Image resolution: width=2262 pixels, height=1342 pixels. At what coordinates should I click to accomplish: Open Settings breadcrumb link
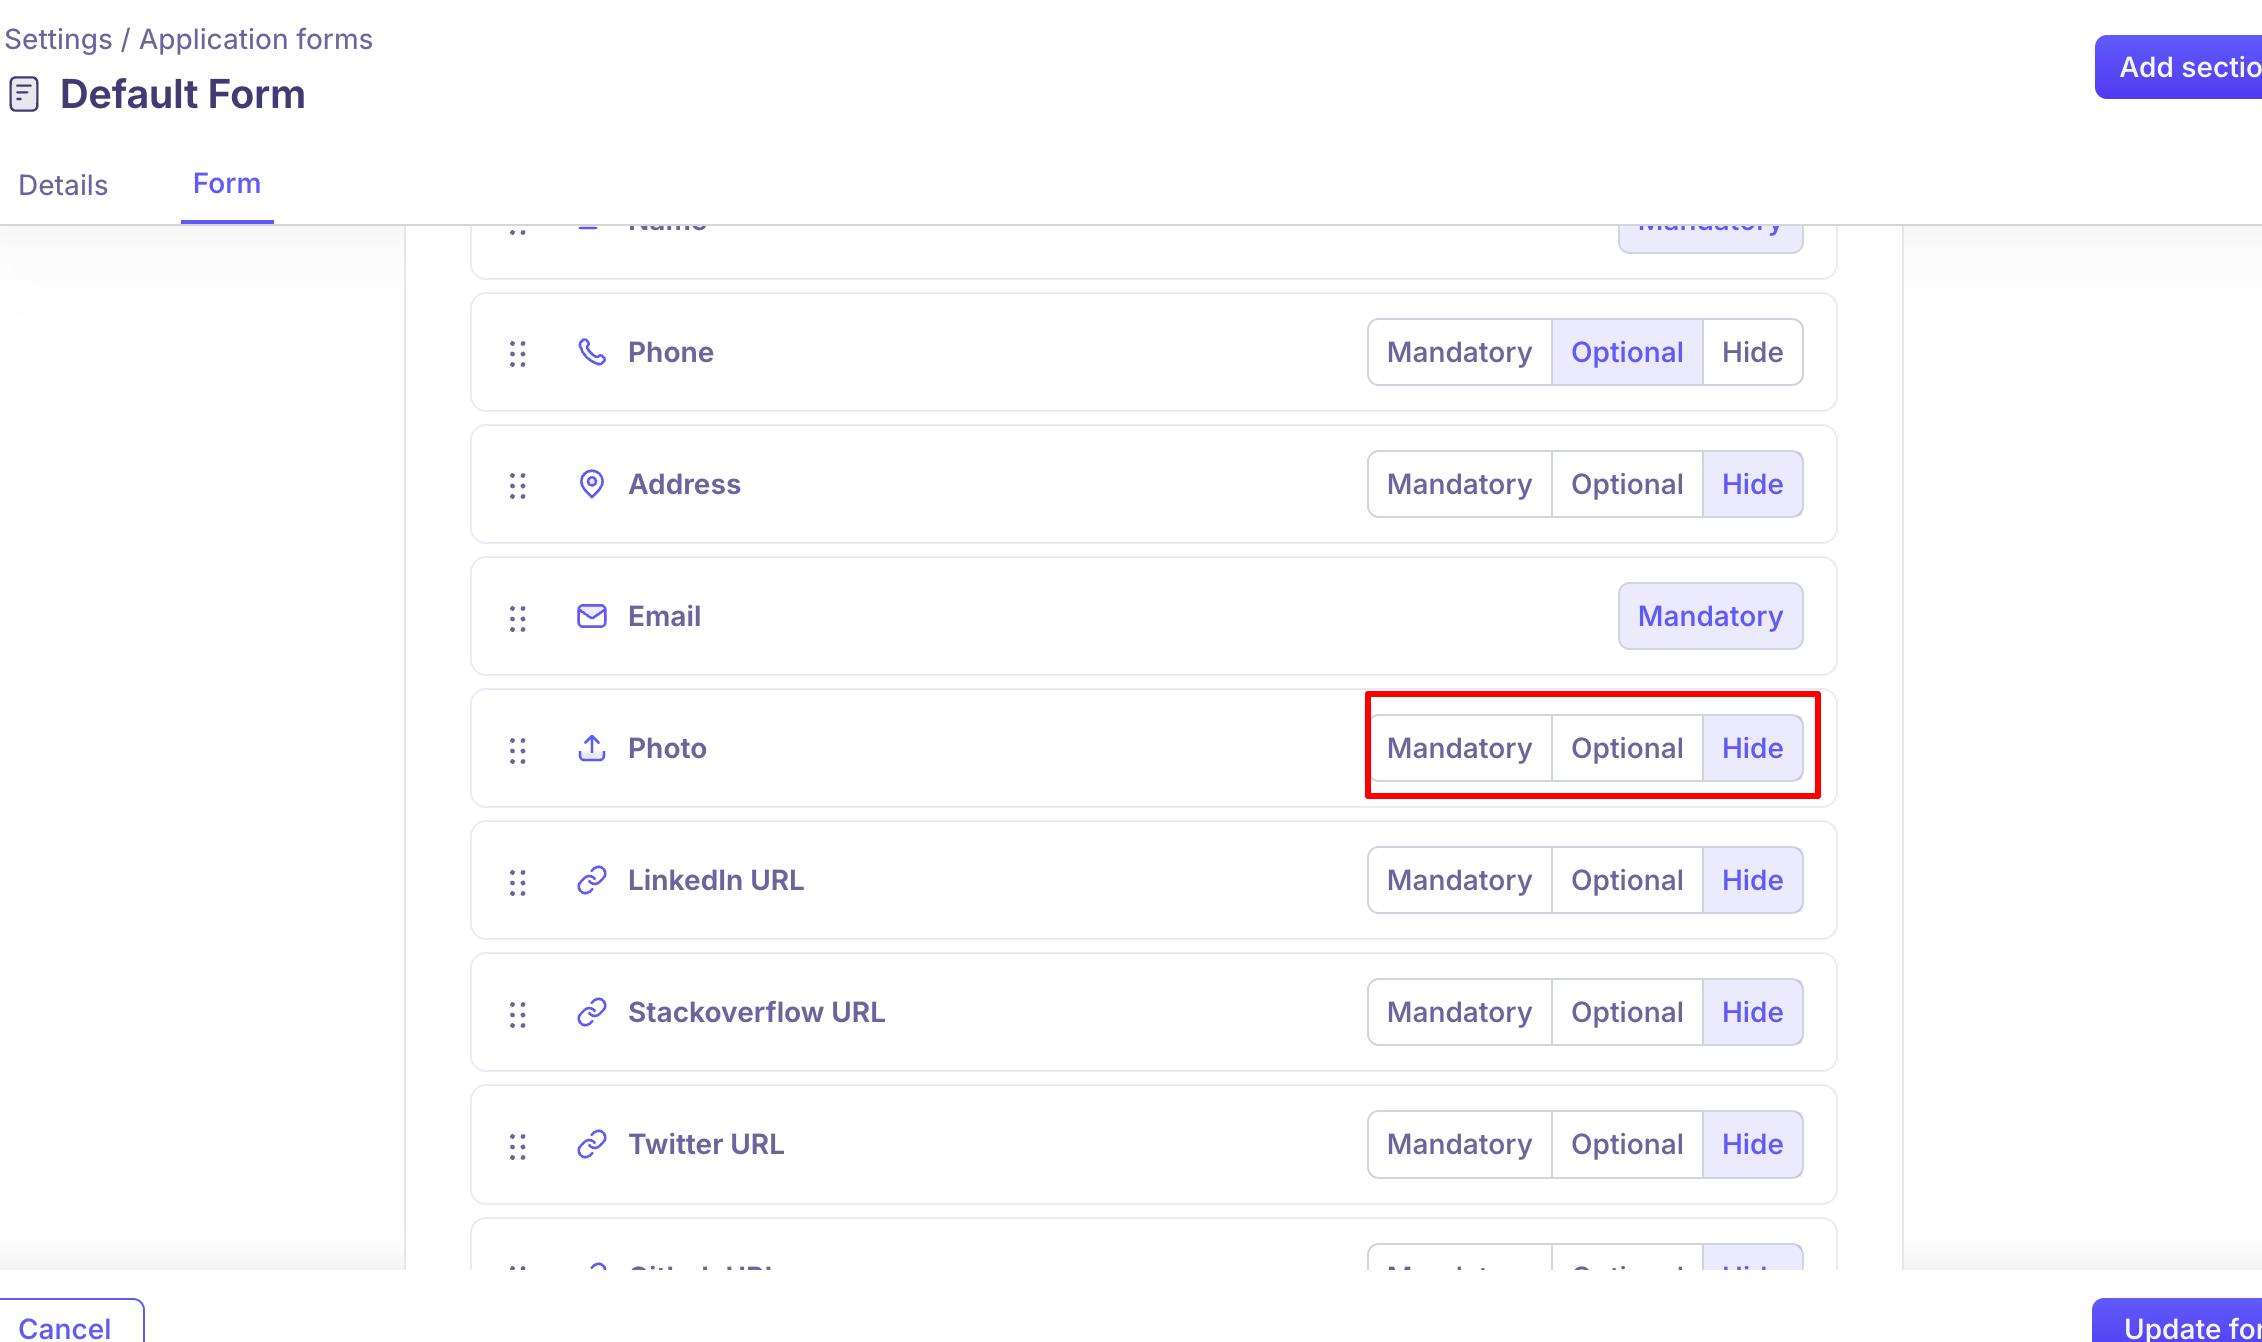pos(58,39)
